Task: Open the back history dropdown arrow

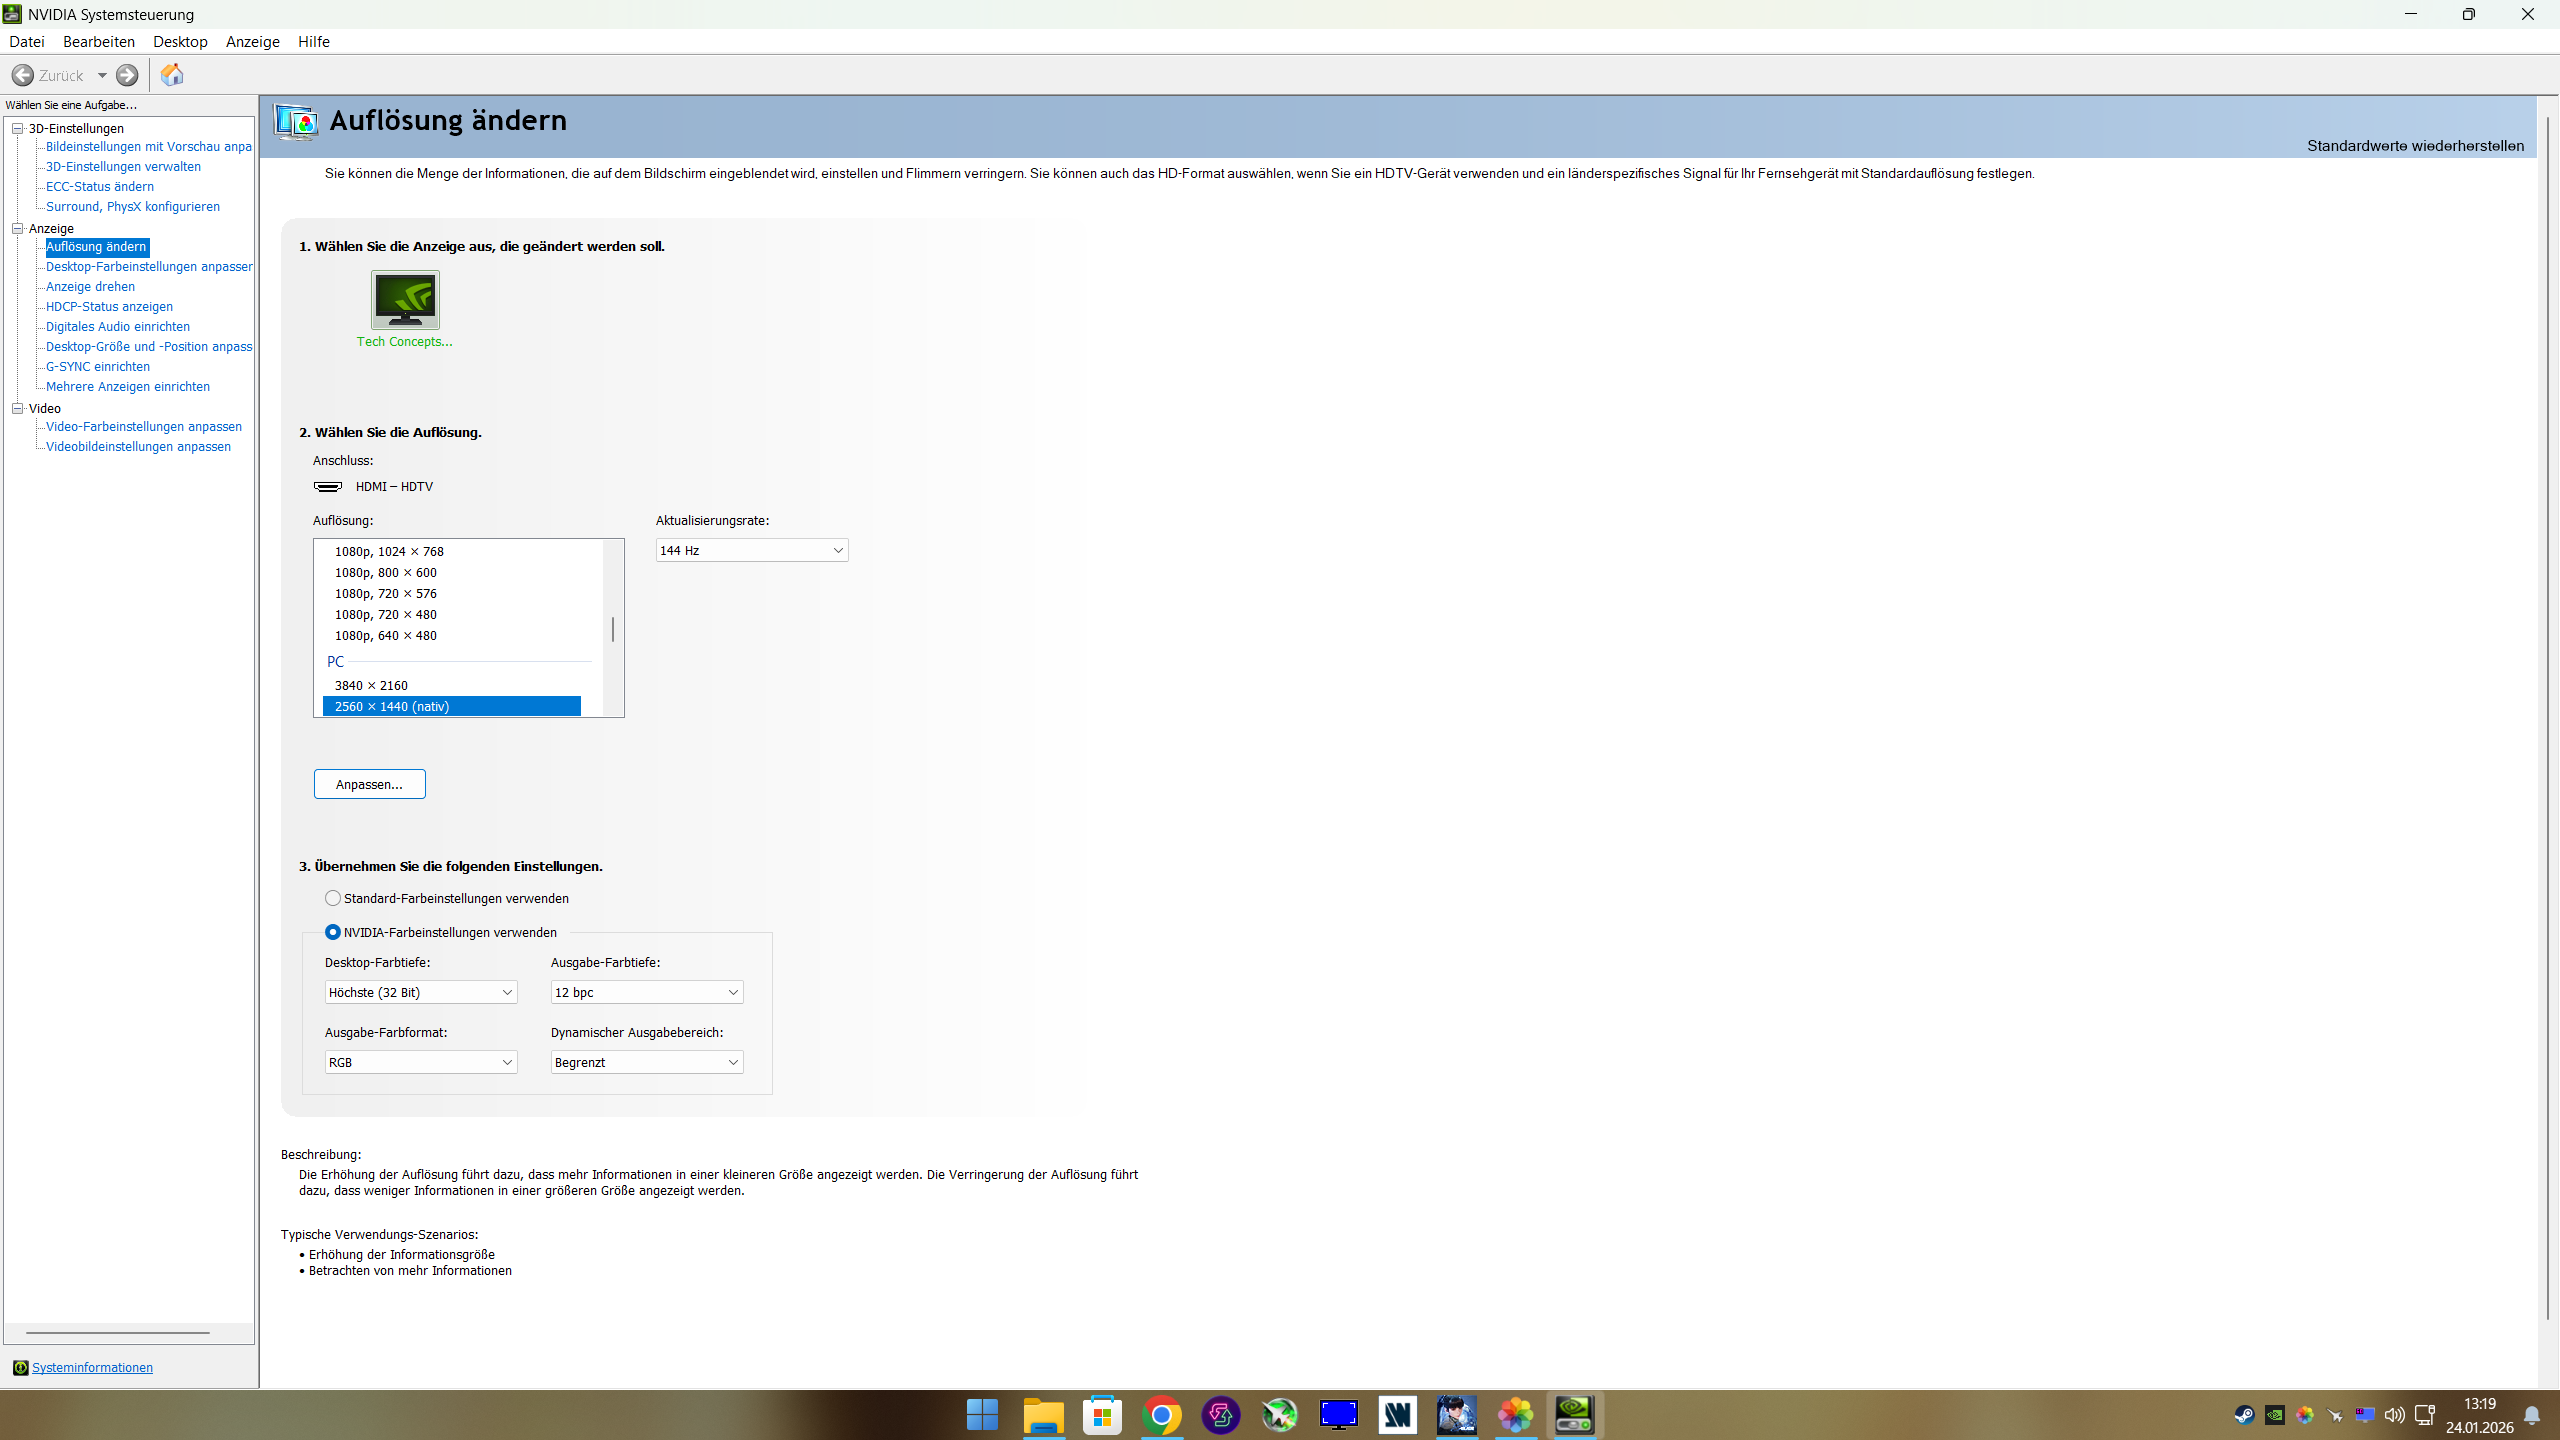Action: [x=102, y=75]
